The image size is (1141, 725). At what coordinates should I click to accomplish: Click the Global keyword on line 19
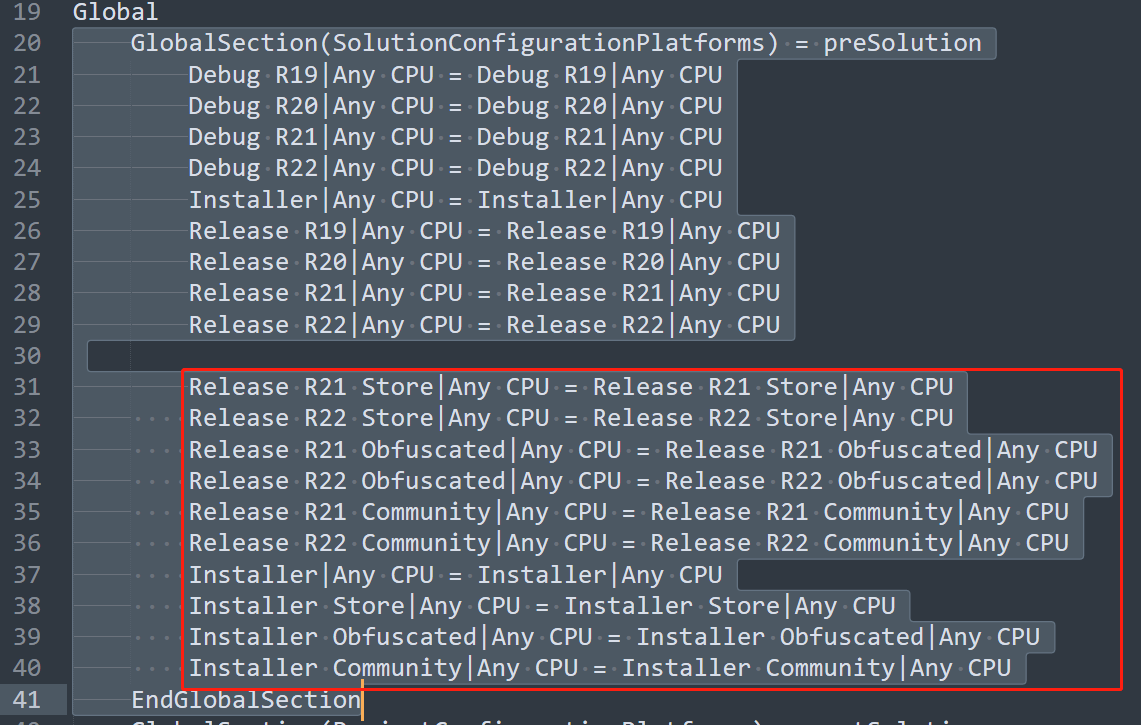click(x=115, y=12)
